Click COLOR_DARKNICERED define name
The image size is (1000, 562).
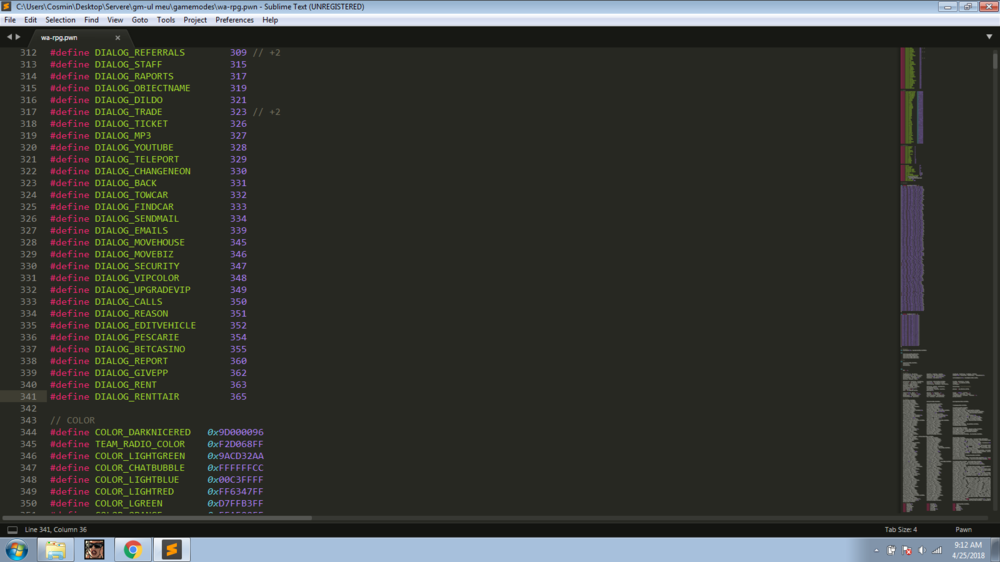coord(143,433)
